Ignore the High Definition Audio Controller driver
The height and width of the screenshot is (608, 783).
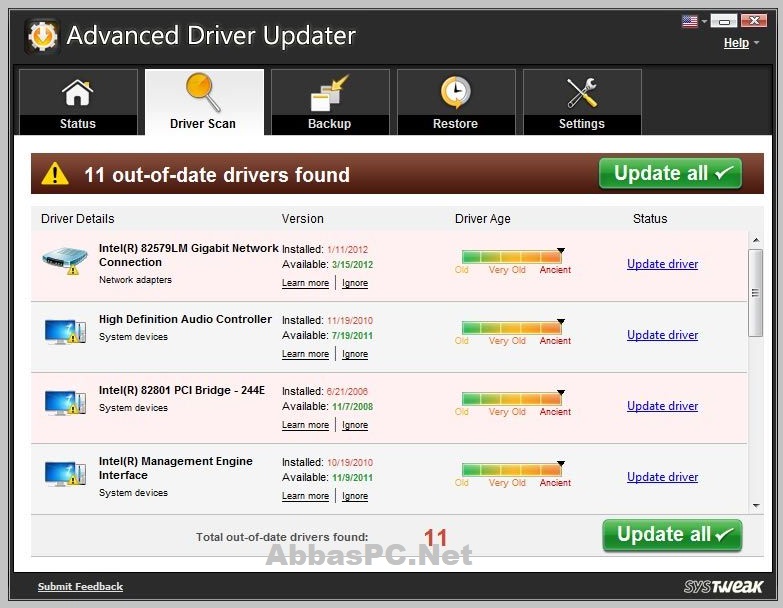pos(355,353)
